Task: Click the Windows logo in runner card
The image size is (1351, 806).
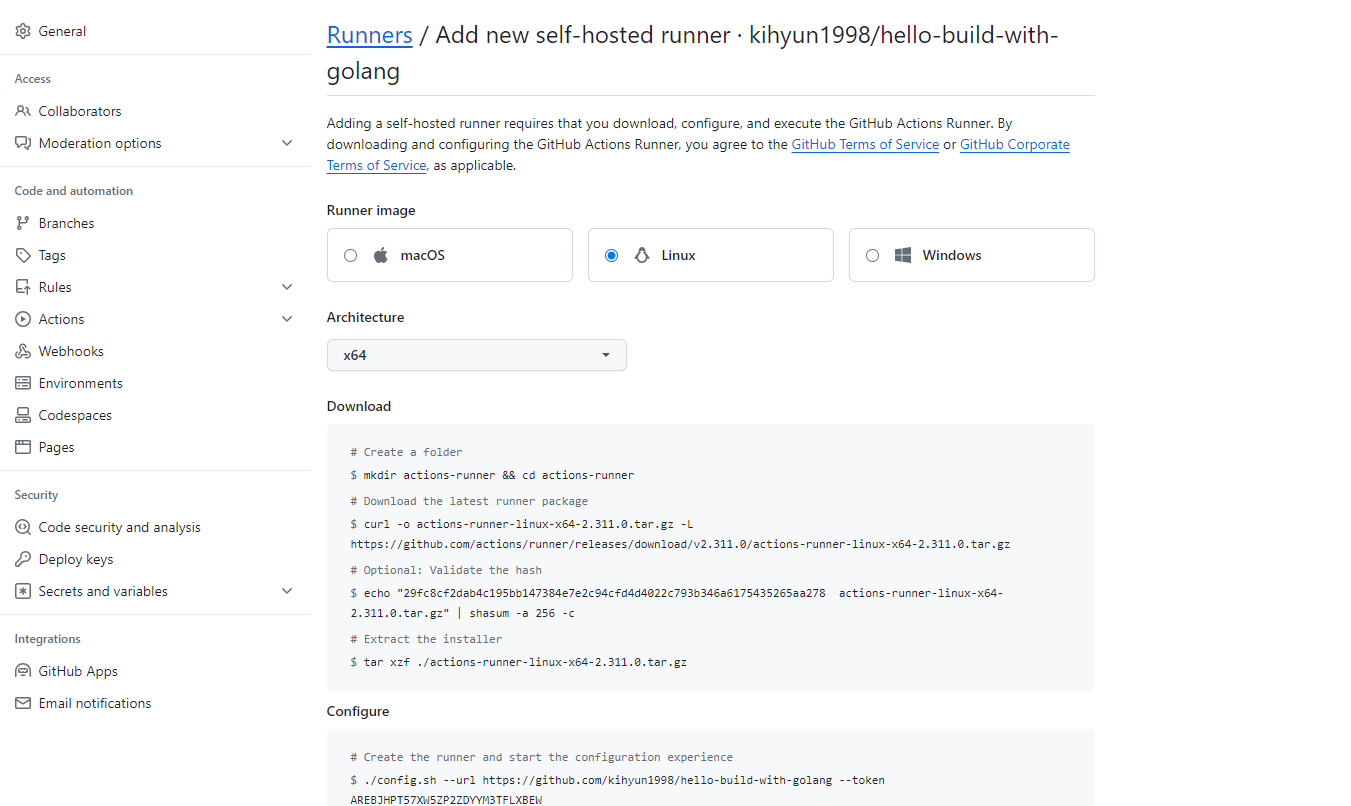Action: pyautogui.click(x=903, y=255)
